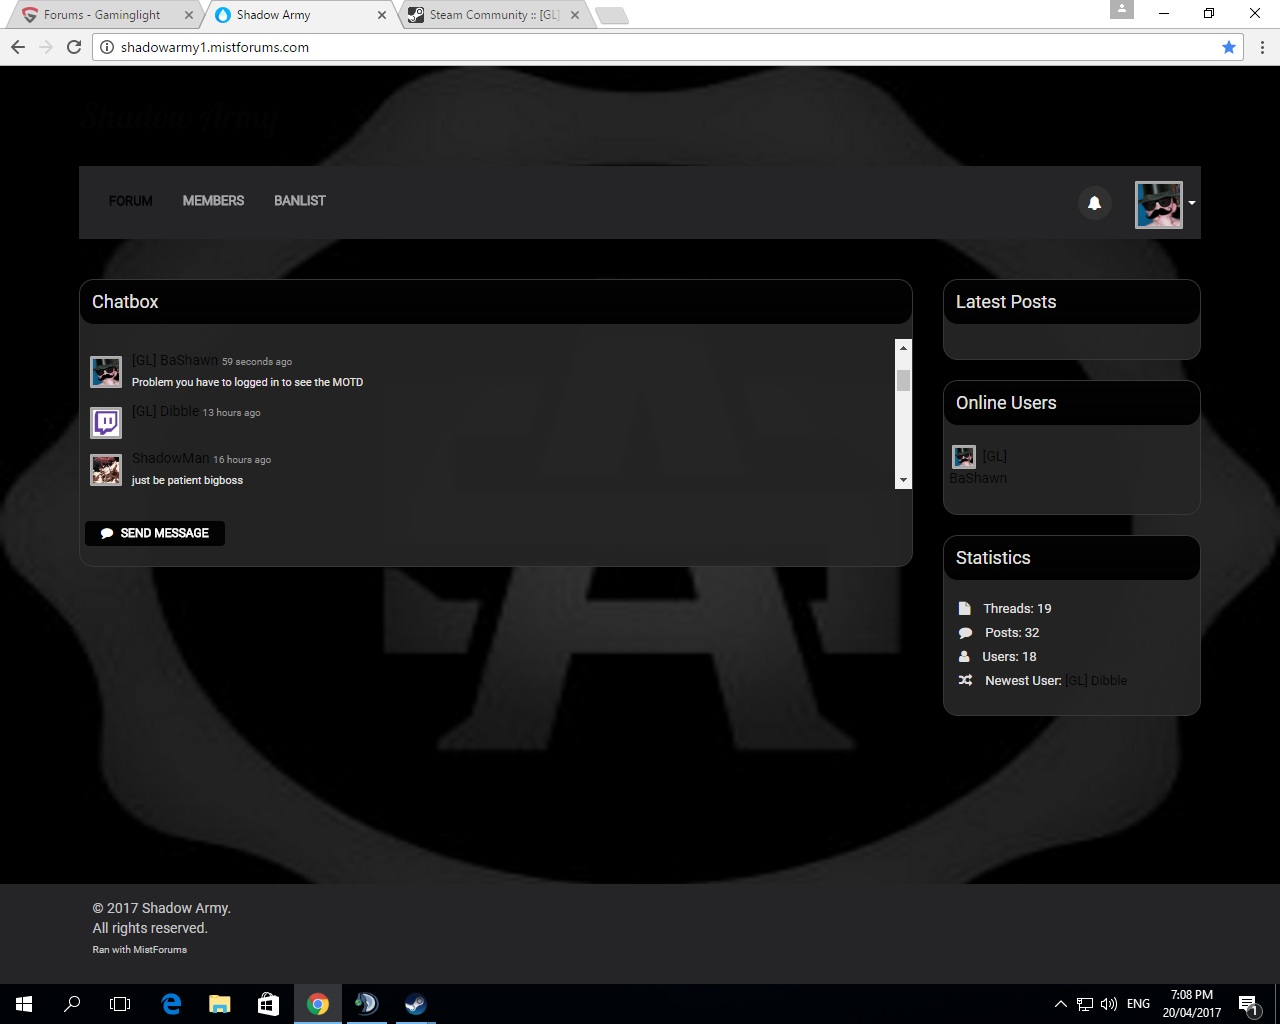Click the Users person icon
This screenshot has height=1024, width=1280.
pos(964,657)
